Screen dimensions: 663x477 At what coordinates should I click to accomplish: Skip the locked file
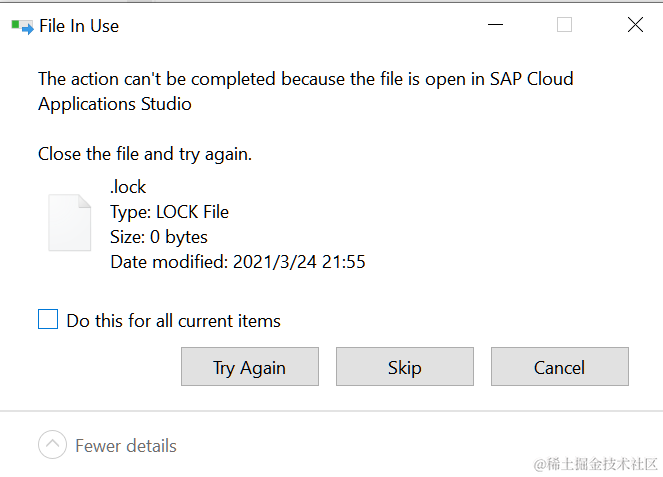point(404,367)
